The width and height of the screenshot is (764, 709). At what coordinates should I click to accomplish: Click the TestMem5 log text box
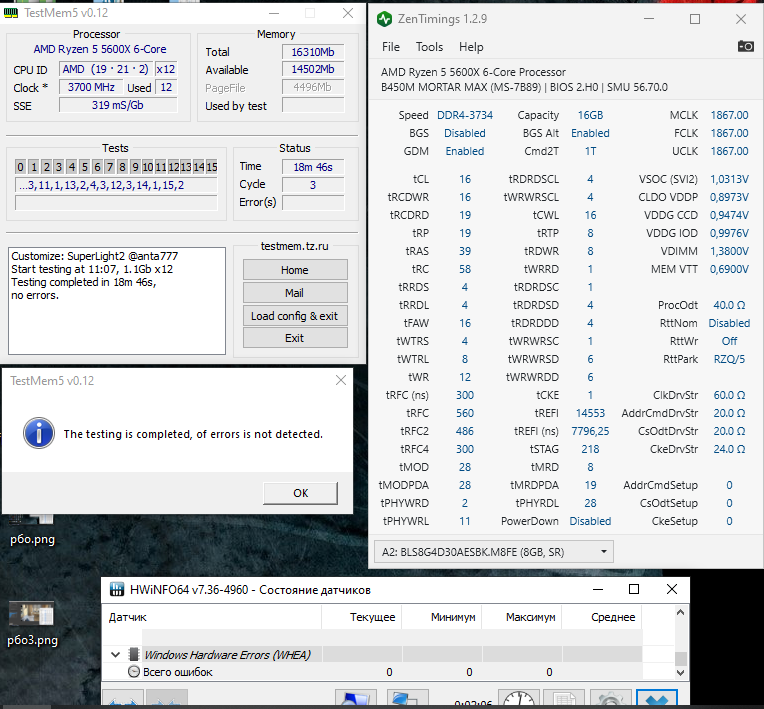point(117,301)
